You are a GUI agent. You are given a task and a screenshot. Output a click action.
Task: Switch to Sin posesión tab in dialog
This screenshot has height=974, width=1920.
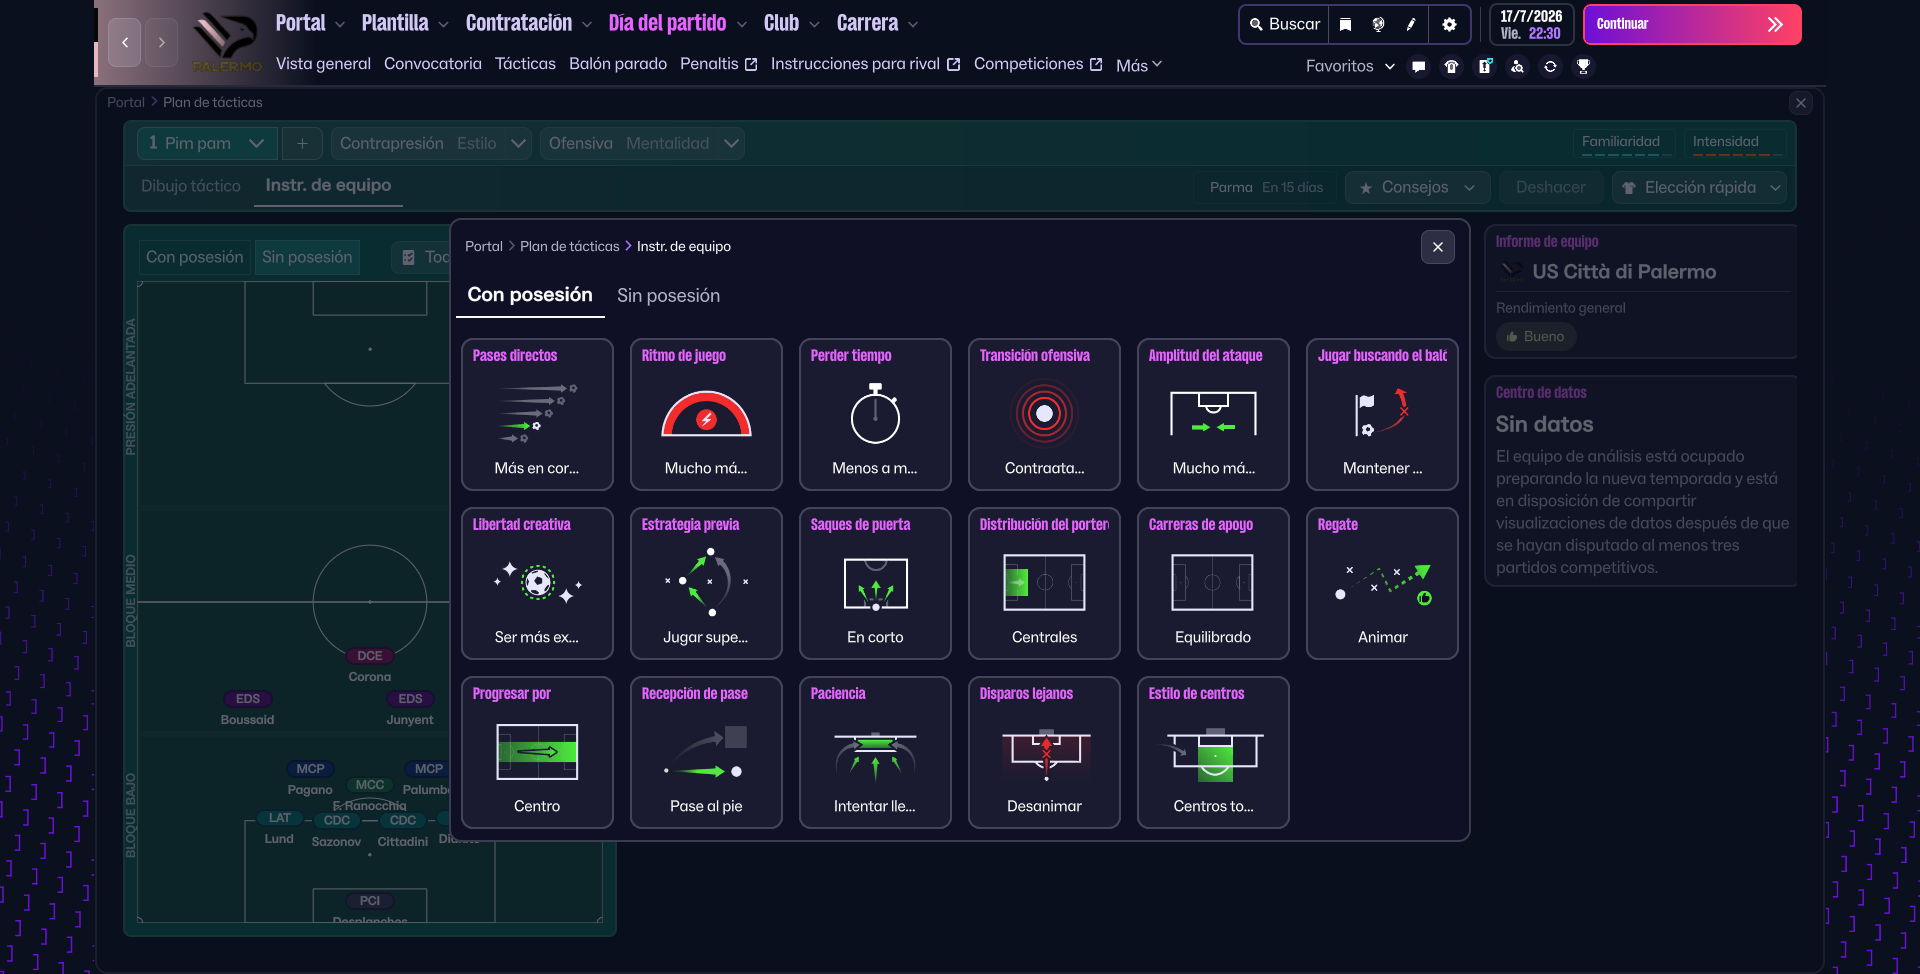pyautogui.click(x=668, y=296)
